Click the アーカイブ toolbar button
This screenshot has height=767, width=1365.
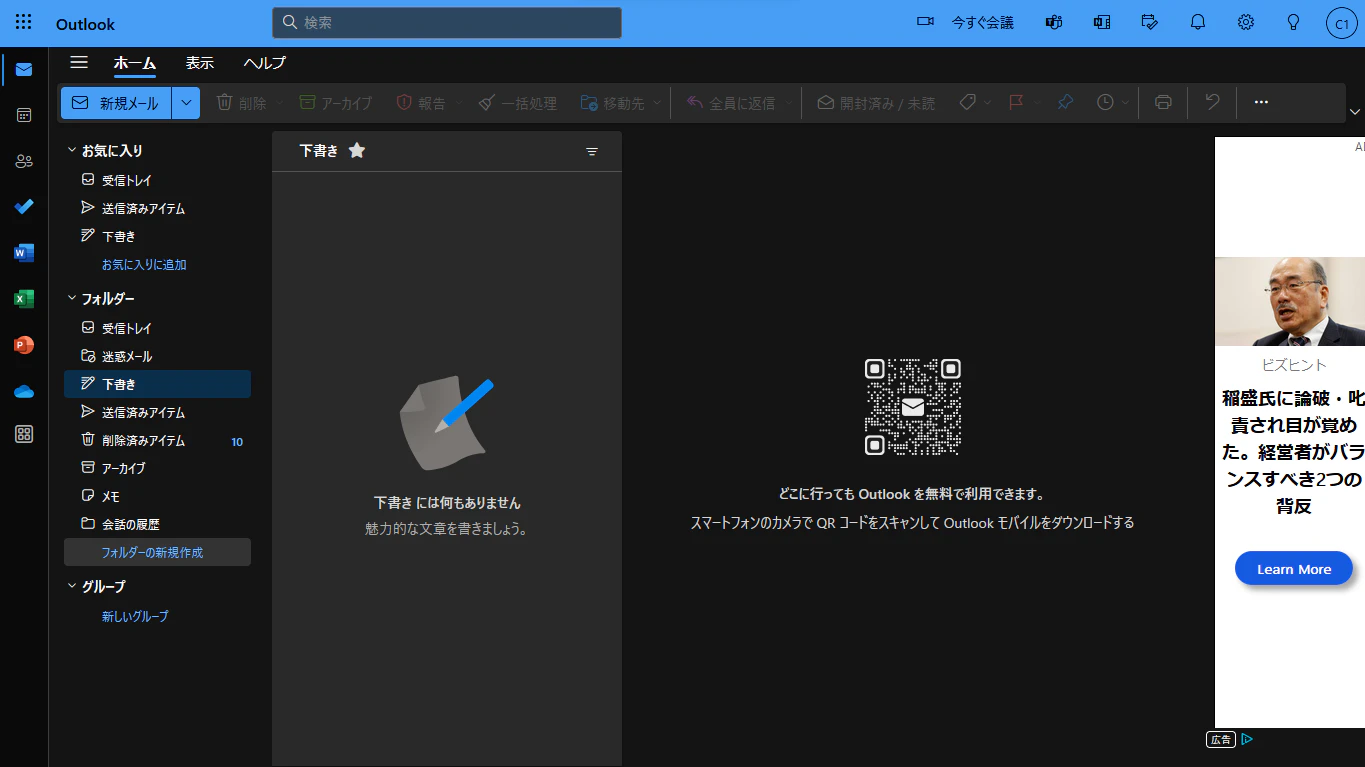336,103
